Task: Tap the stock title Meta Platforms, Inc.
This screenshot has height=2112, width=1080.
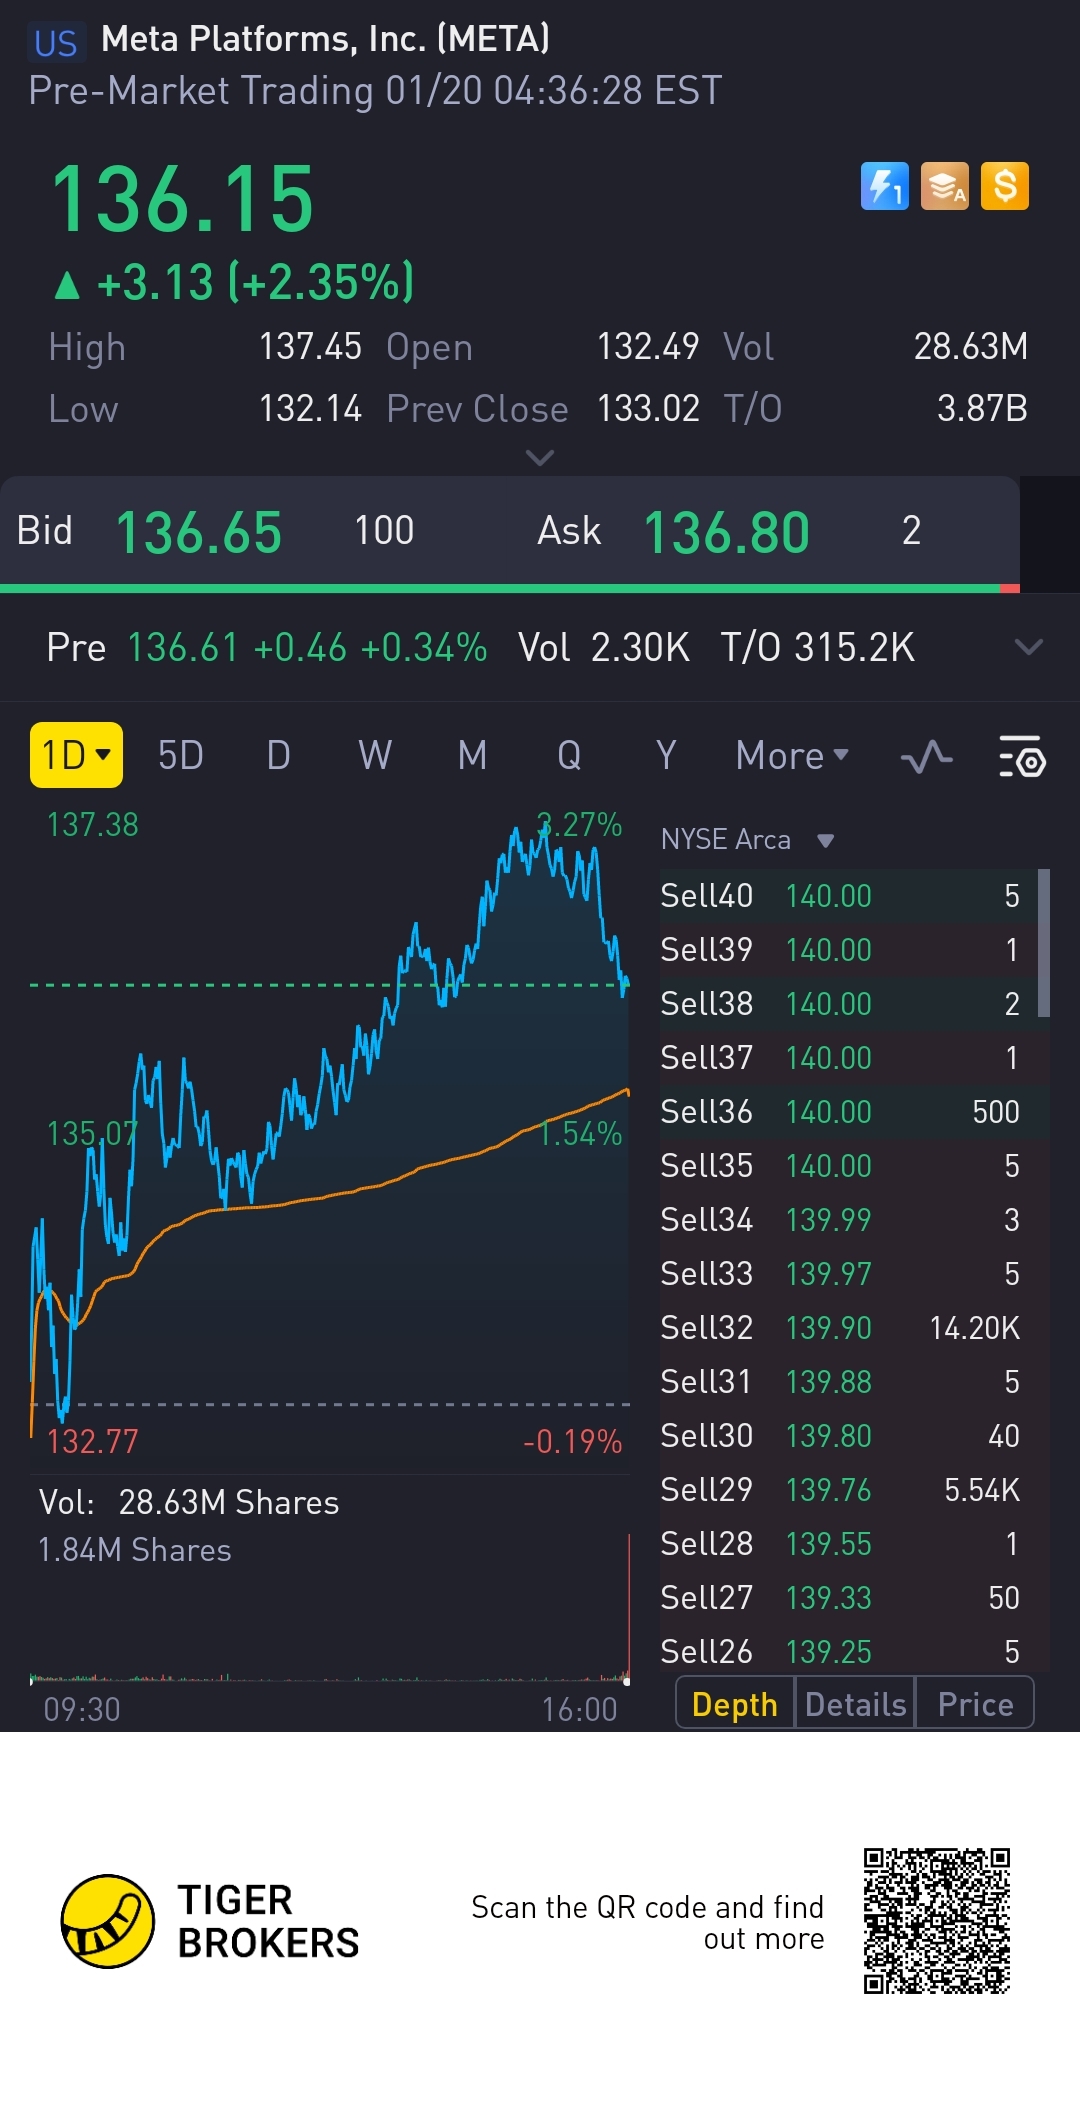Action: (x=326, y=40)
